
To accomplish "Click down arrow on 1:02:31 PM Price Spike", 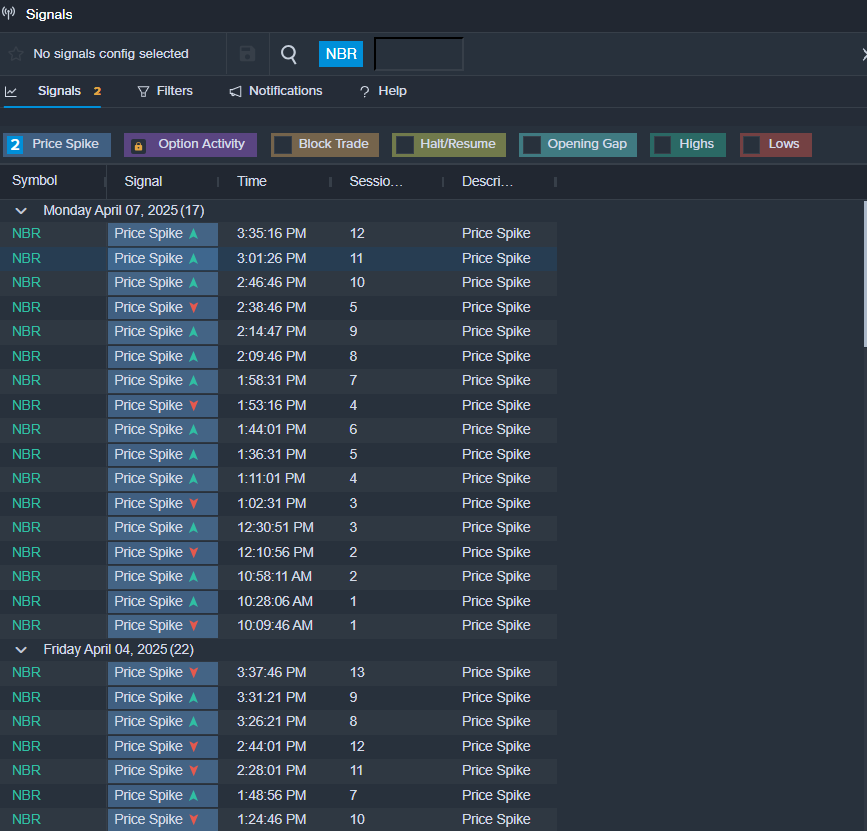I will (194, 504).
